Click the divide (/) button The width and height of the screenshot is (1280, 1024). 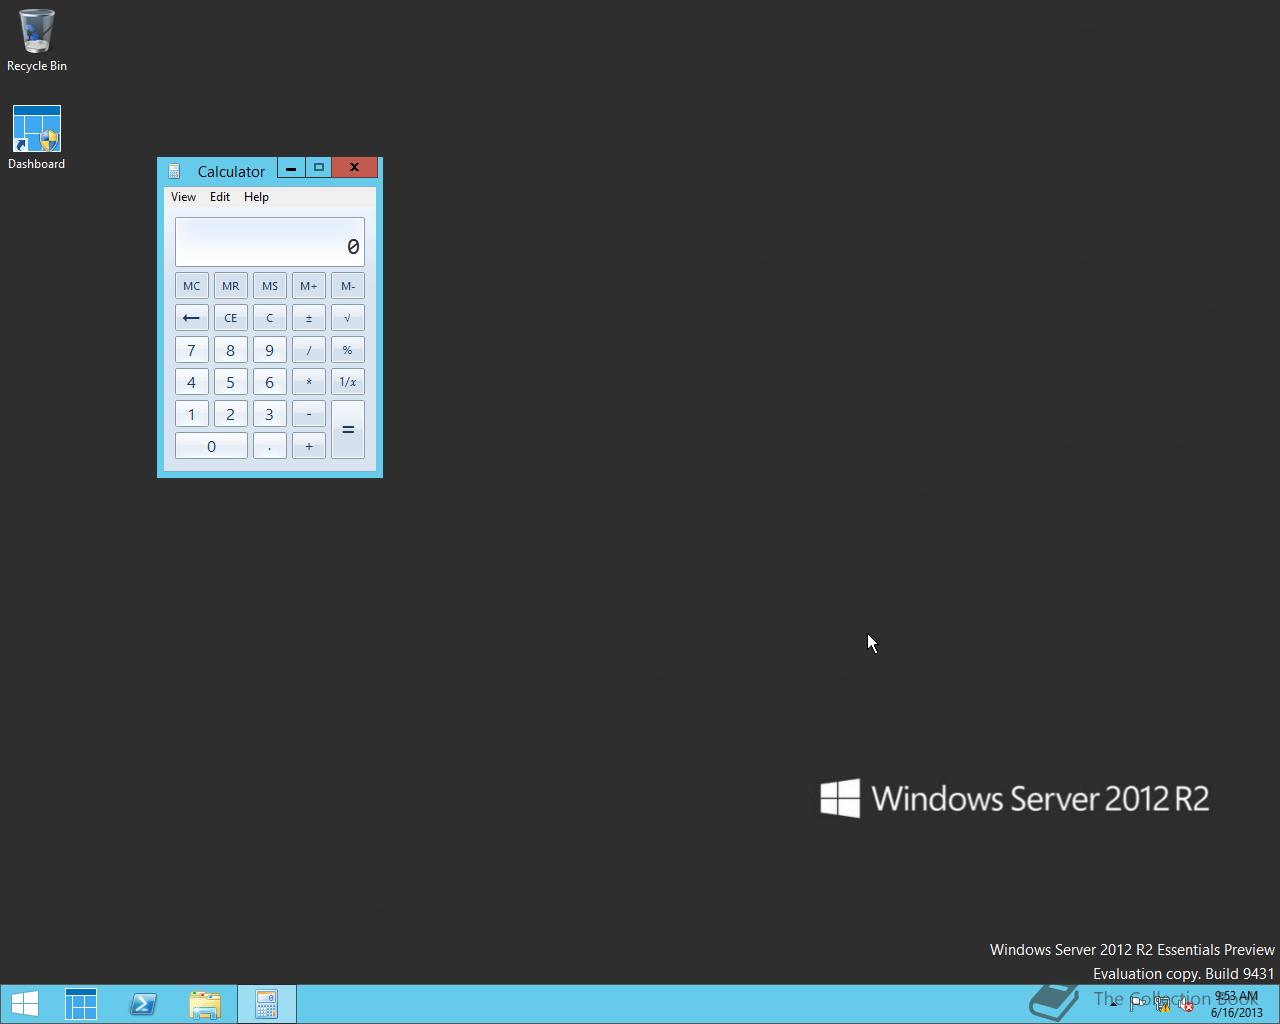click(x=309, y=350)
